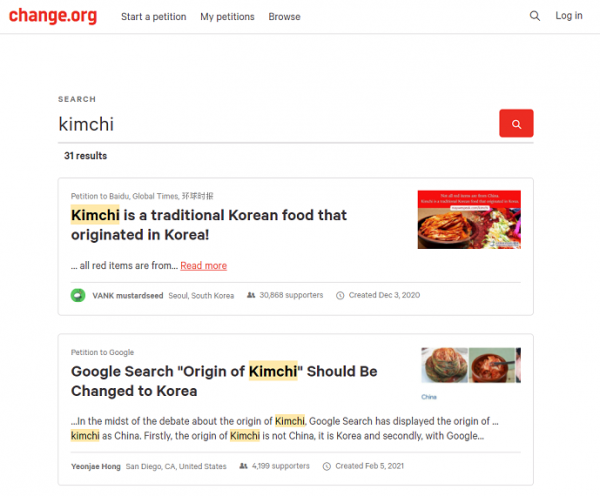Click supporters icon beside 30,868 supporters

(x=251, y=295)
